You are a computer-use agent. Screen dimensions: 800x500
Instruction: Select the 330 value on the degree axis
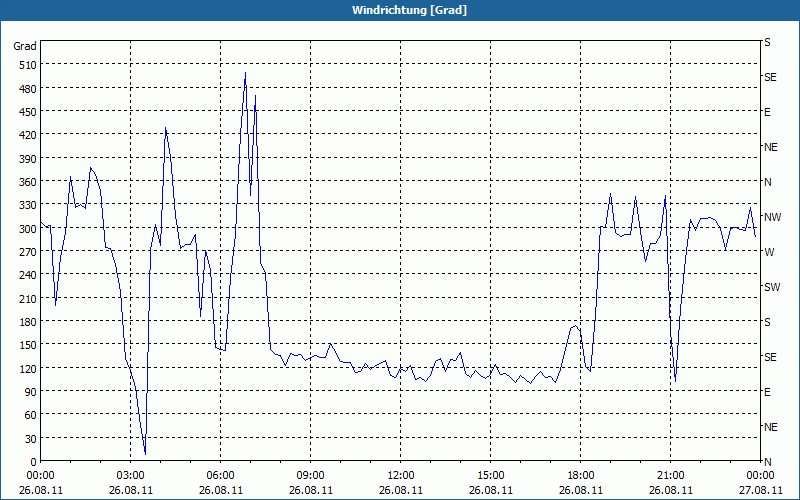pos(28,205)
